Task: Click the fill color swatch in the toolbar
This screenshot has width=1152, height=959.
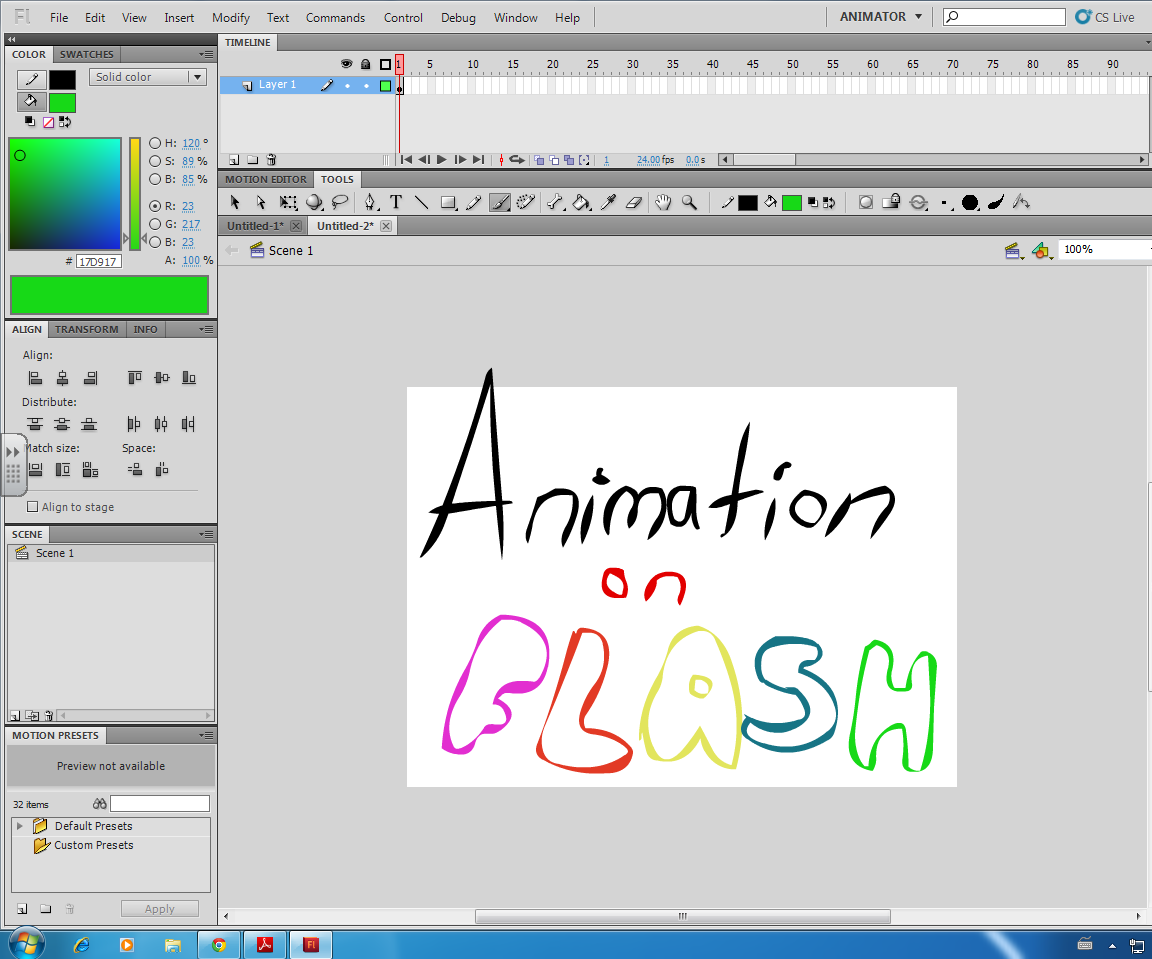Action: (x=791, y=202)
